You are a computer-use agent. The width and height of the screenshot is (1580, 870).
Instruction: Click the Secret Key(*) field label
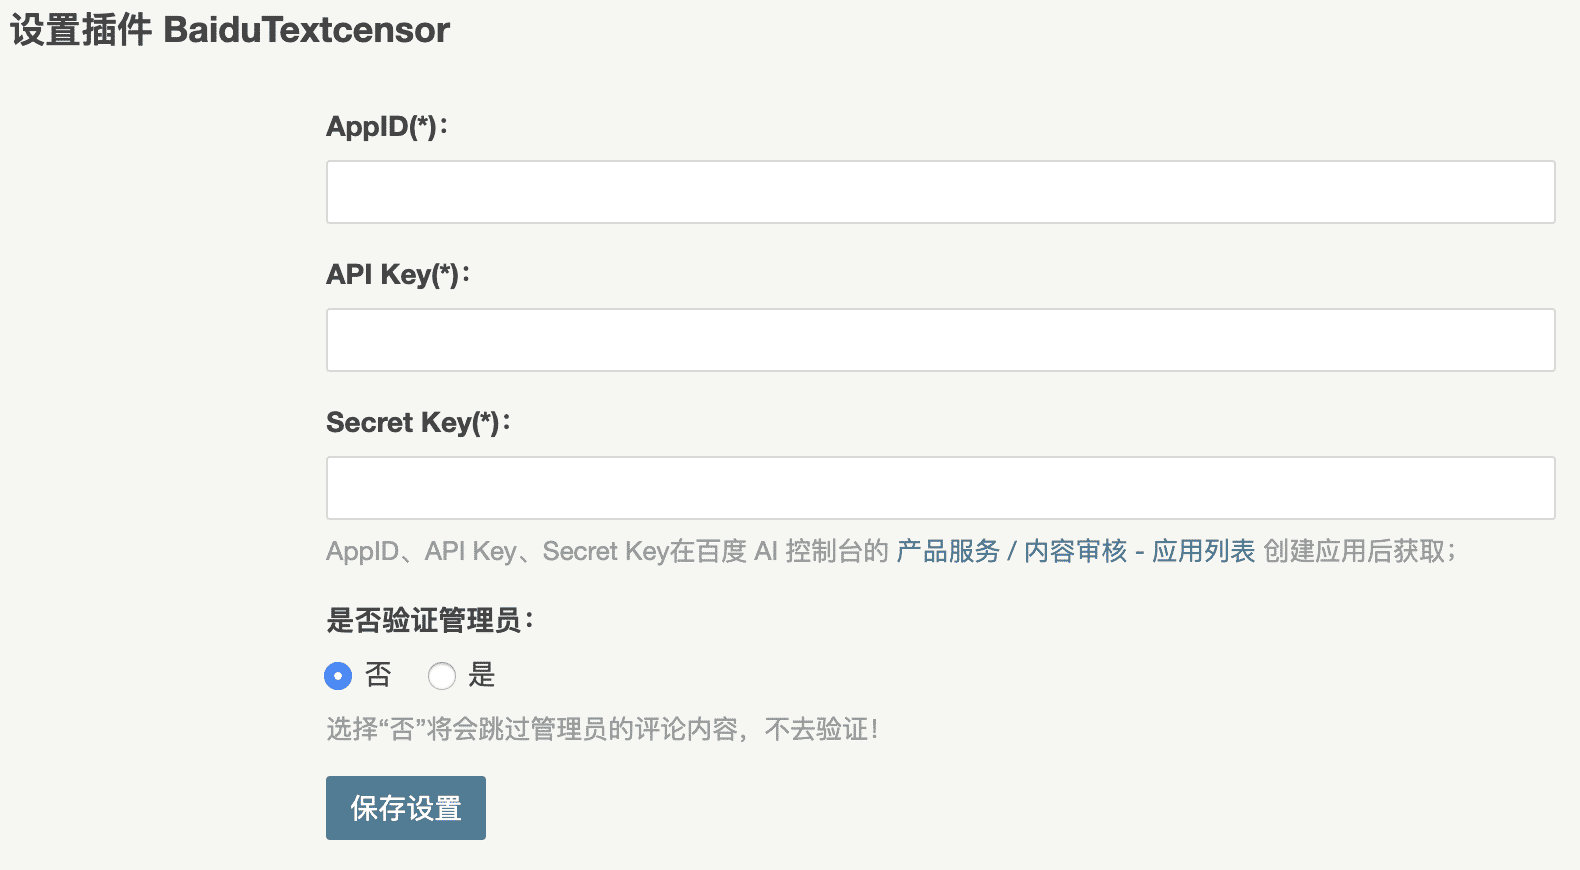418,422
